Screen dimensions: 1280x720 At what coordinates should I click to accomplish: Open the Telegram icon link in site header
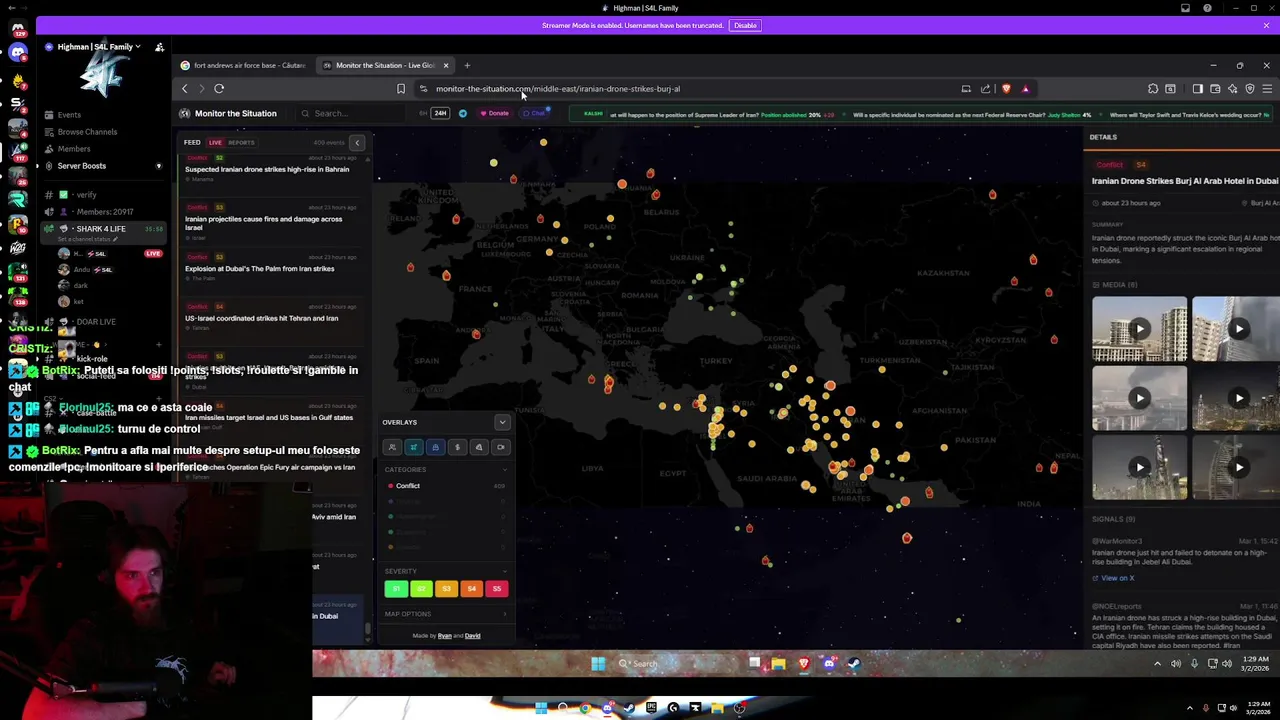coord(462,113)
